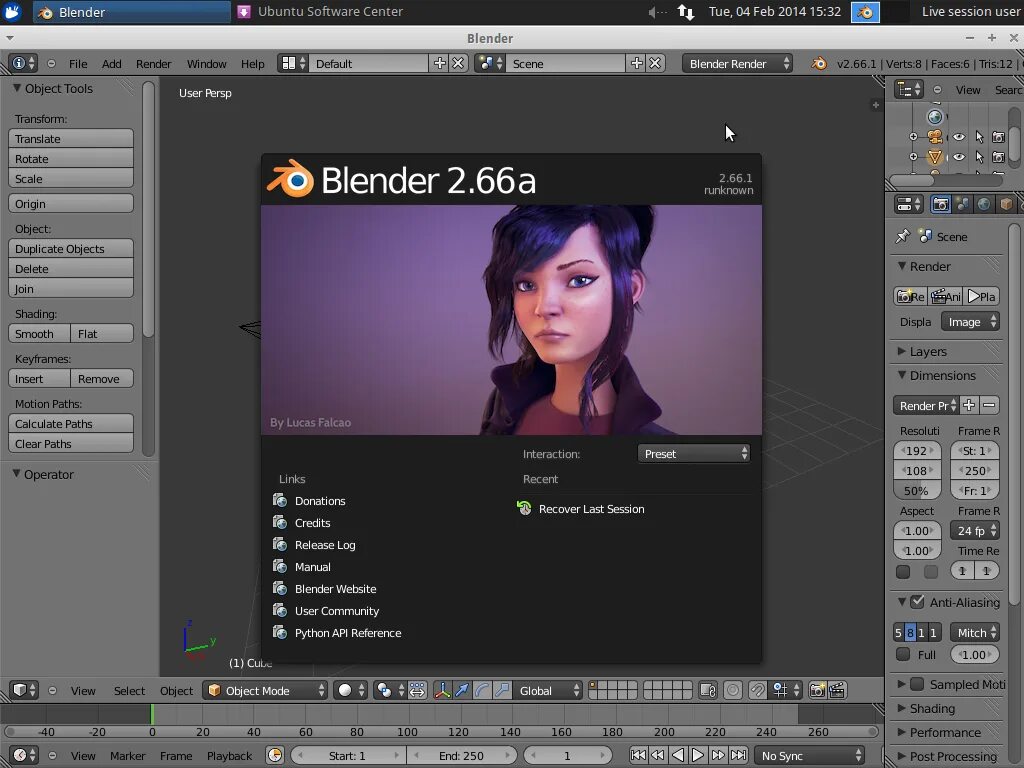Open Global transform orientation dropdown

(547, 690)
